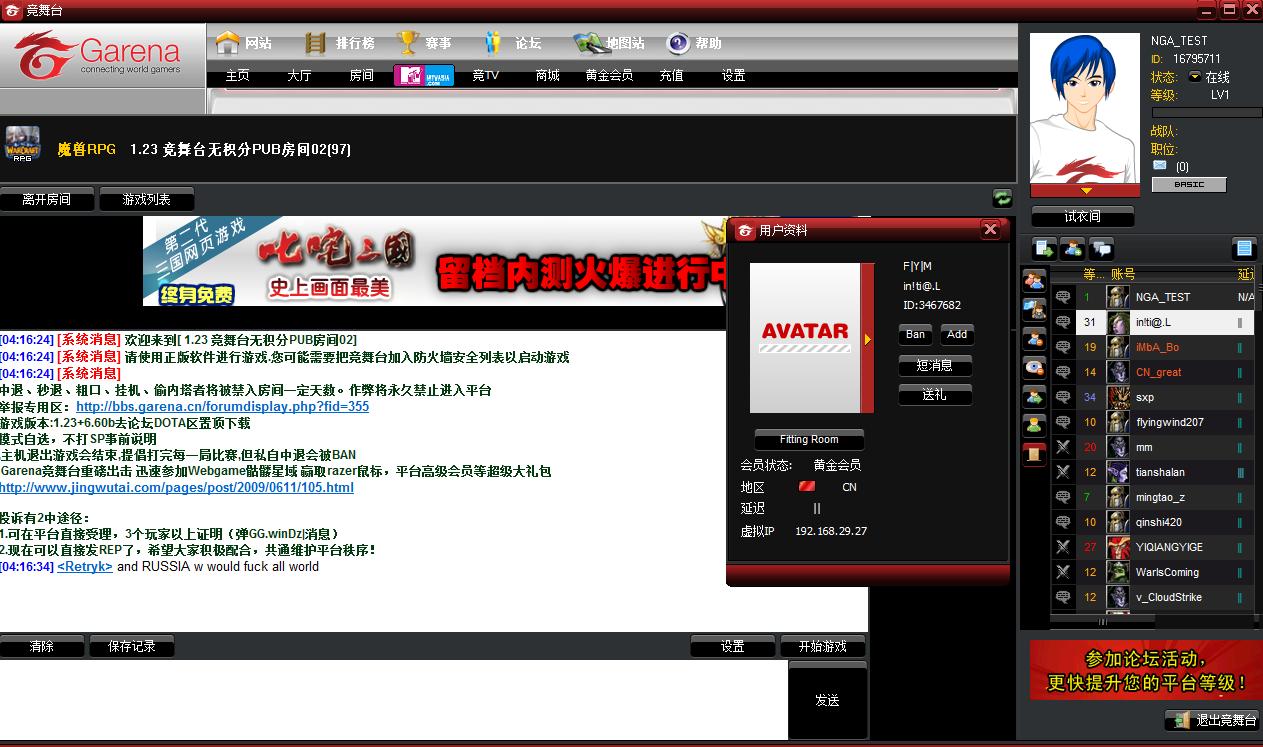This screenshot has width=1263, height=747.
Task: Click the Add button in the user profile
Action: (957, 334)
